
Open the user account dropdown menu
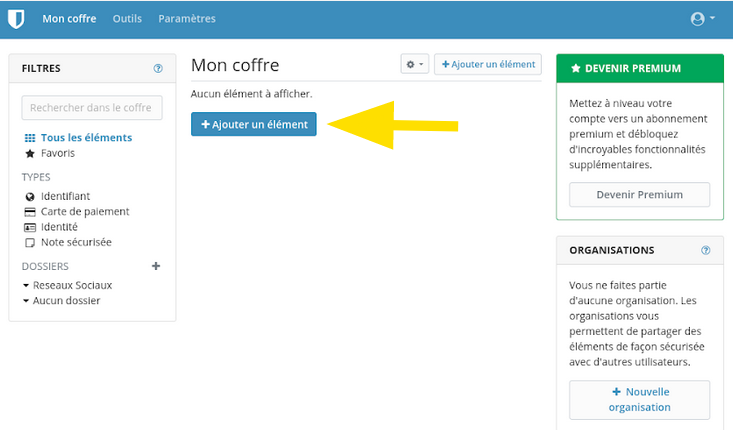coord(703,19)
